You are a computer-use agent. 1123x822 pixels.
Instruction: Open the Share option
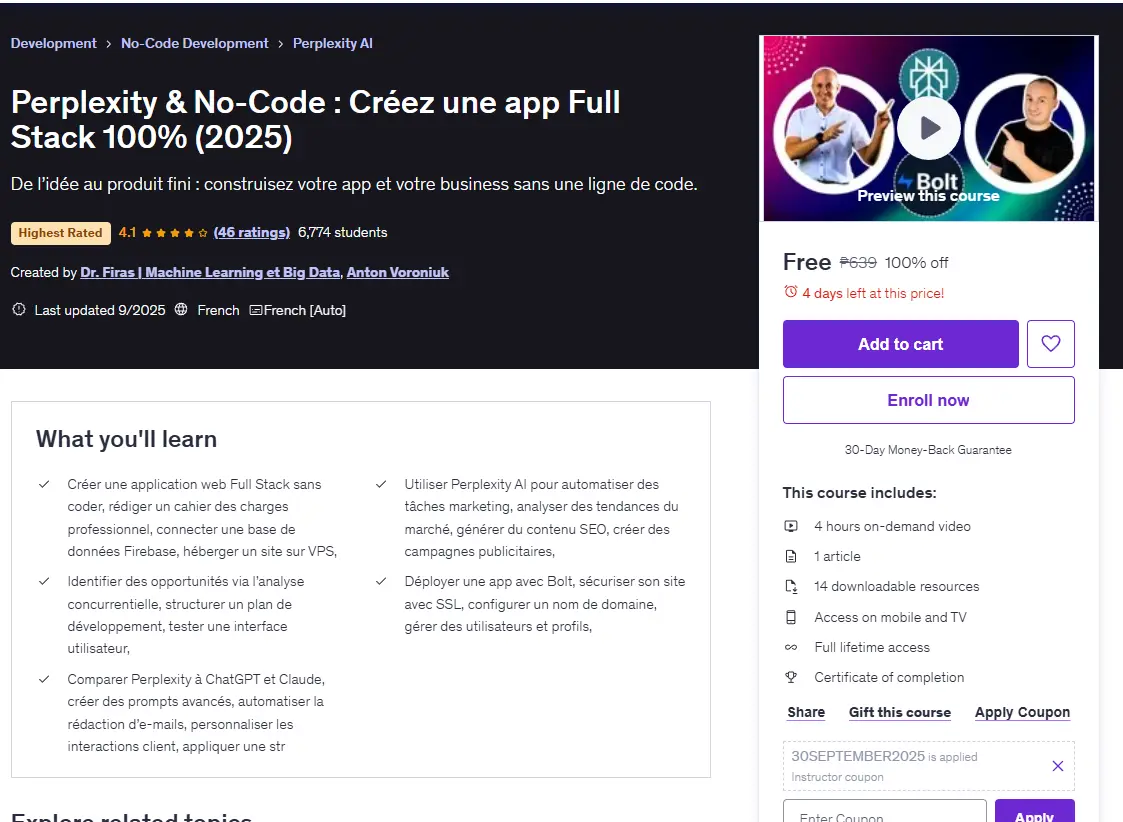coord(806,712)
